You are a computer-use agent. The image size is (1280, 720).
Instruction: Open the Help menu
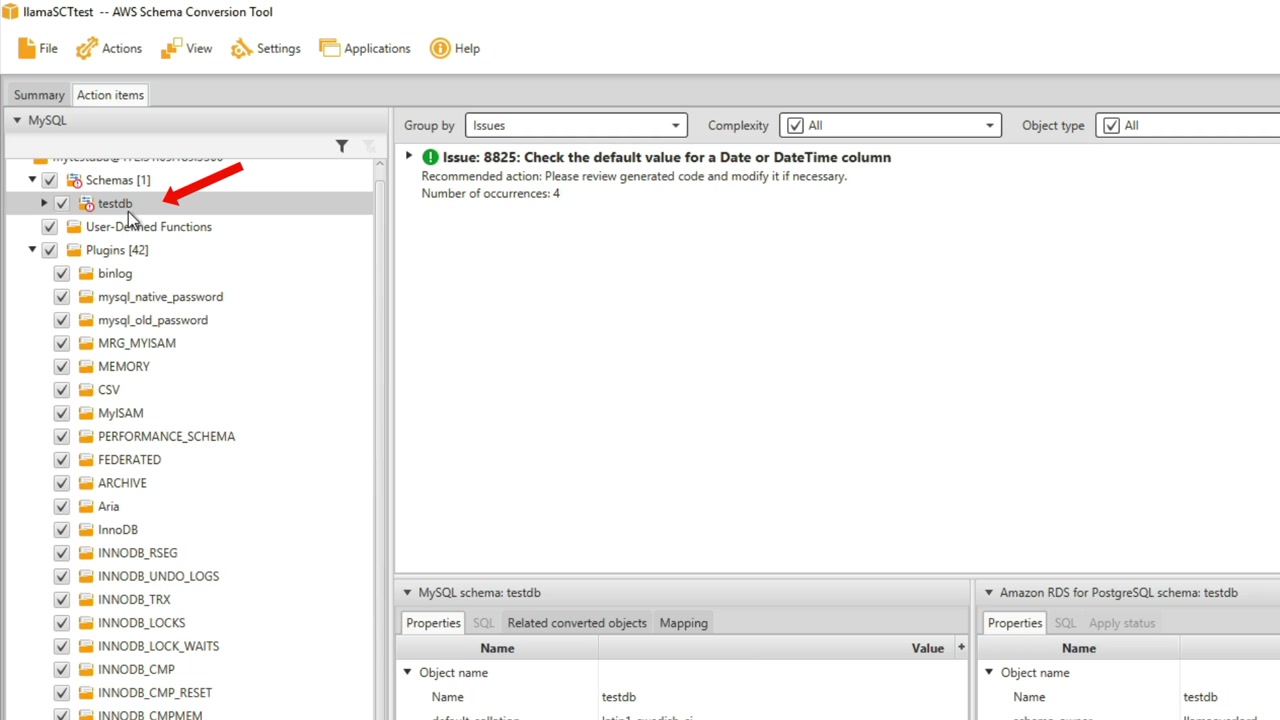455,48
